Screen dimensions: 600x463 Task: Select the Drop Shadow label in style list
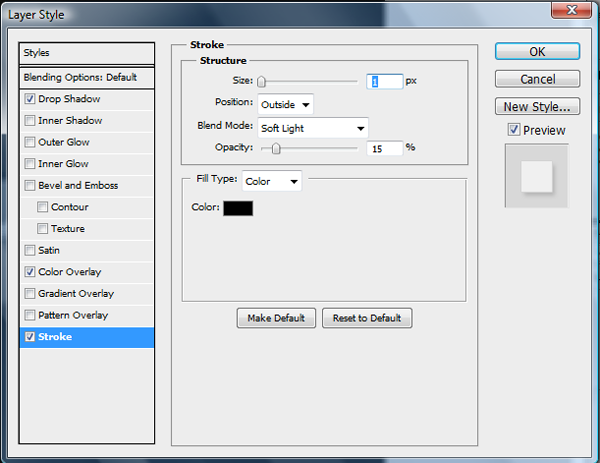tap(69, 99)
